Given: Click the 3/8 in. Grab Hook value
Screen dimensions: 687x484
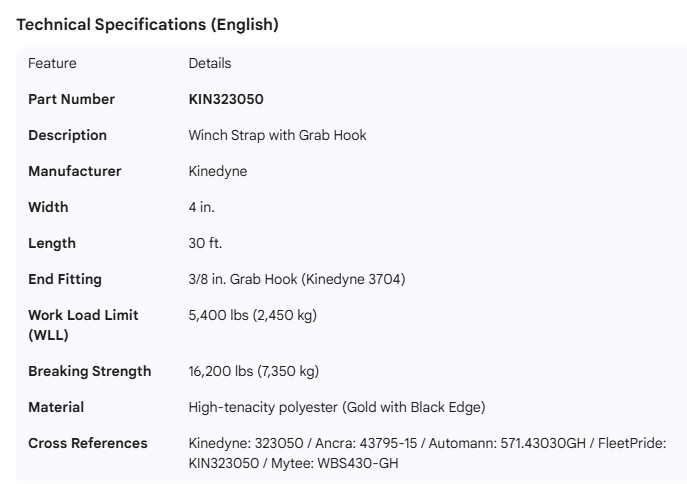Looking at the screenshot, I should pos(297,279).
